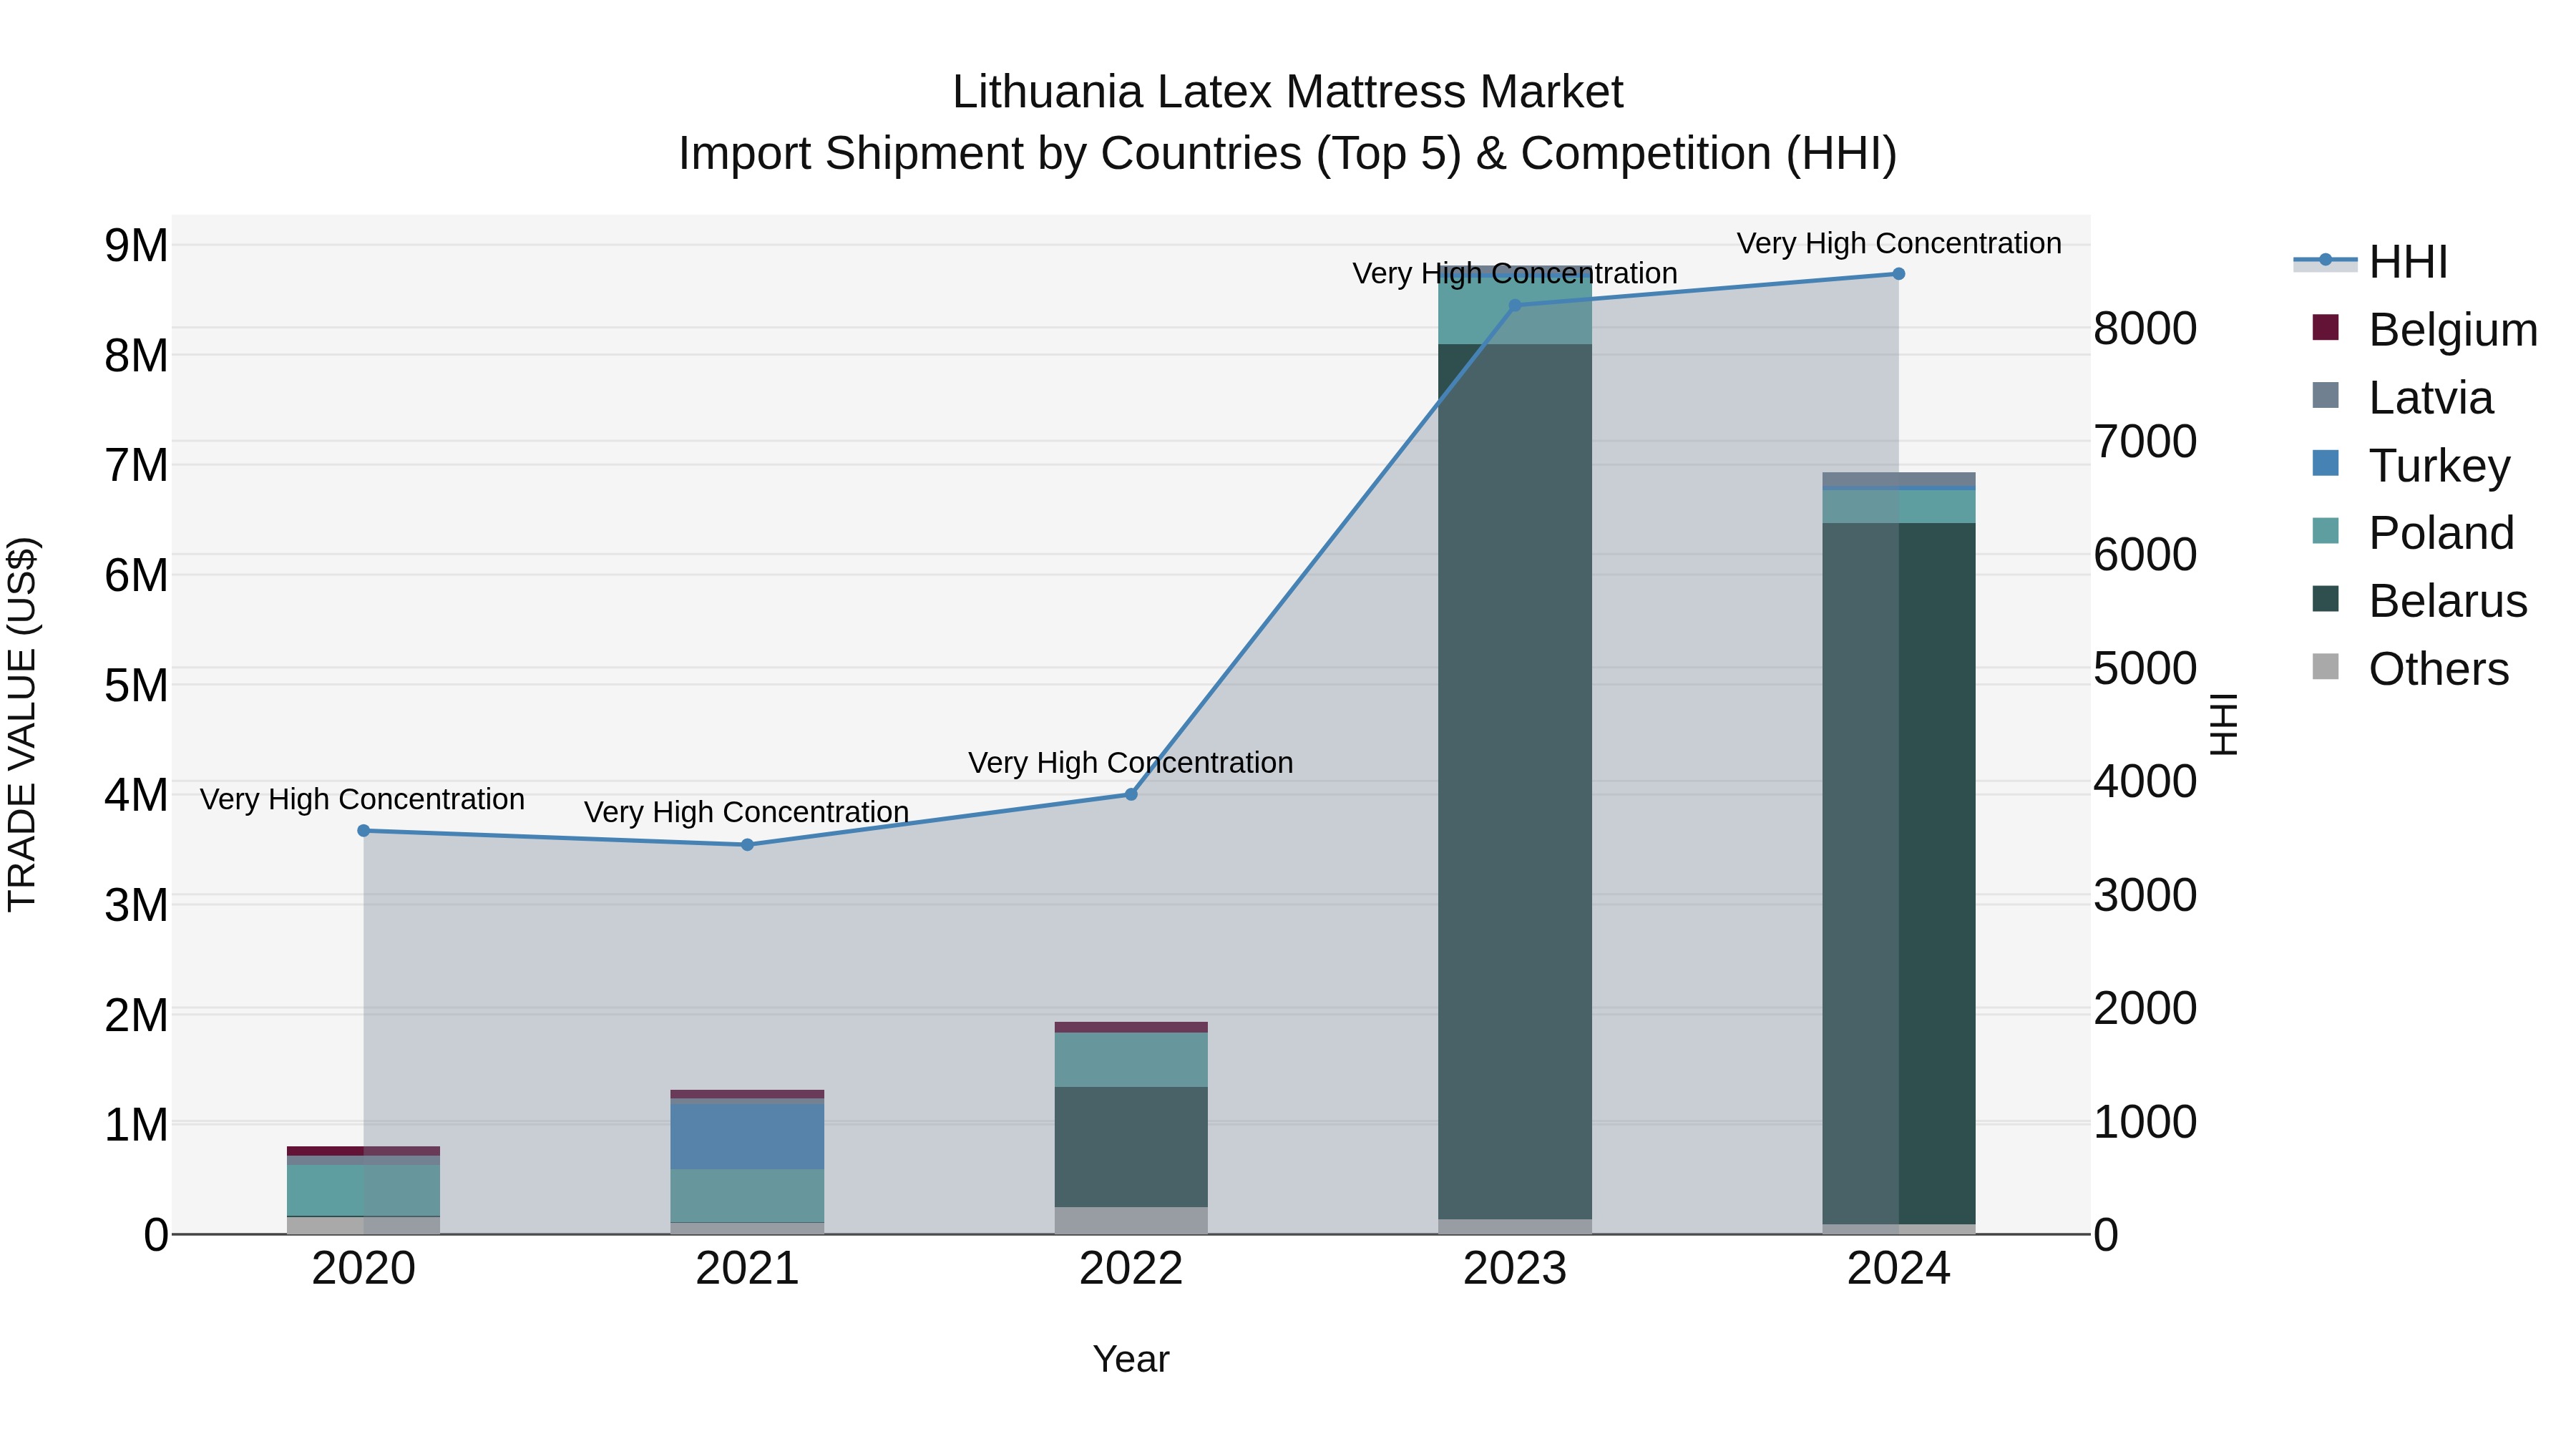Click the 4000 HHI tick label
Viewport: 2576px width, 1449px height.
point(2145,782)
